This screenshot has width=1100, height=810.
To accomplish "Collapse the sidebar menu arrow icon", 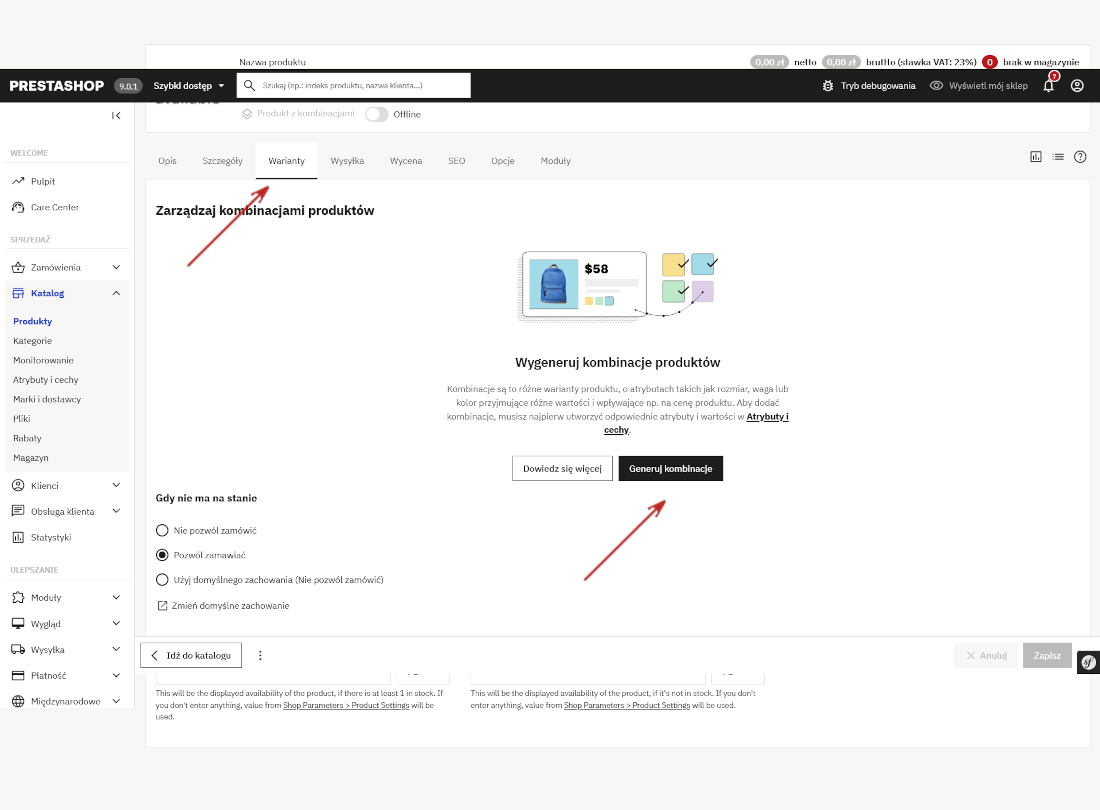I will tap(116, 115).
